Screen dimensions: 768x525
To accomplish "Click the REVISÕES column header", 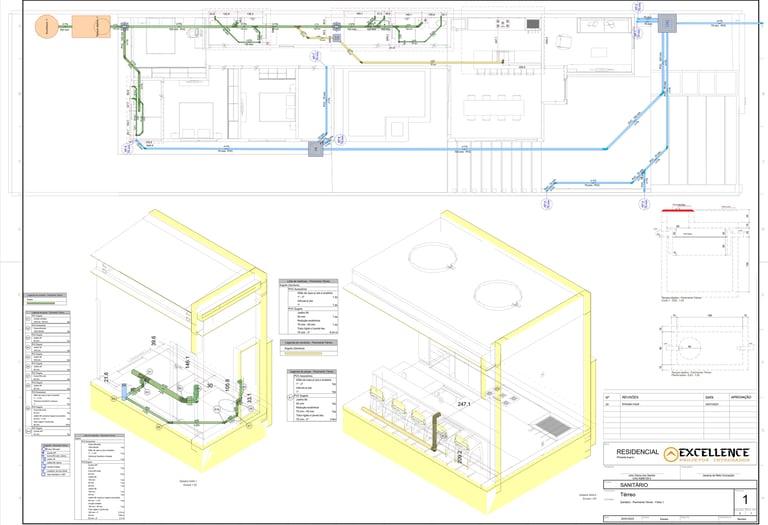I will coord(629,398).
